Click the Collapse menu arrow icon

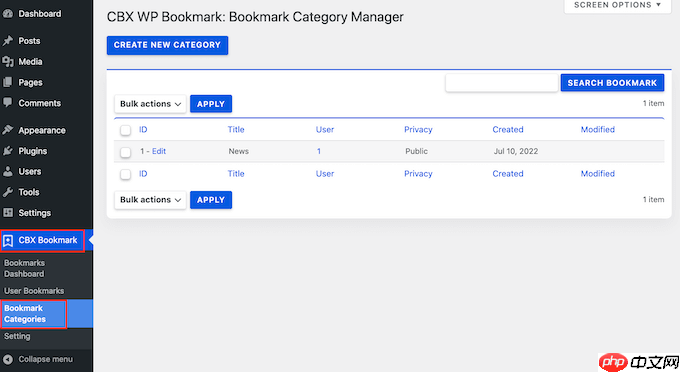(7, 359)
